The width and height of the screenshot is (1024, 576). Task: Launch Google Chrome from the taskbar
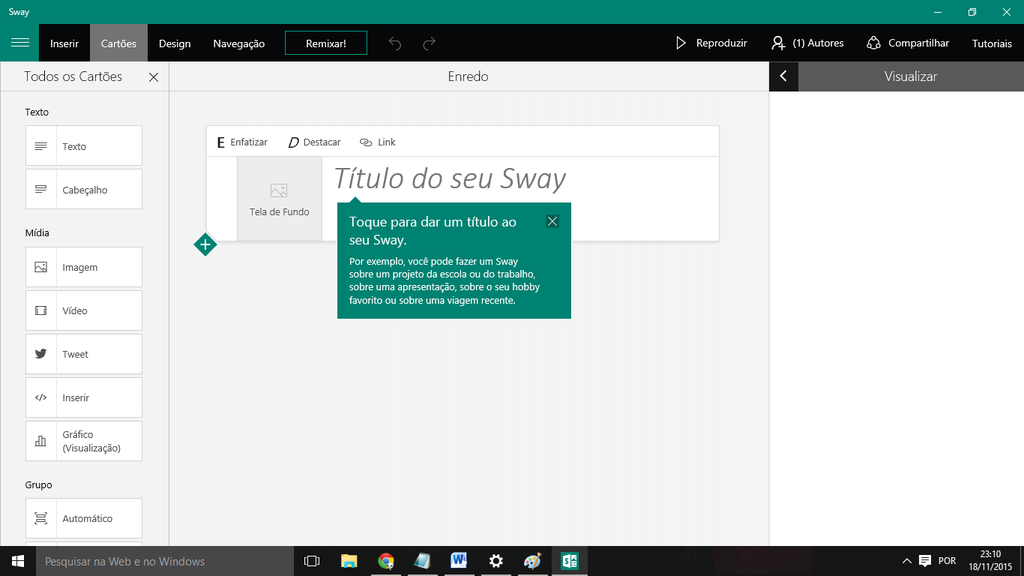pos(385,561)
